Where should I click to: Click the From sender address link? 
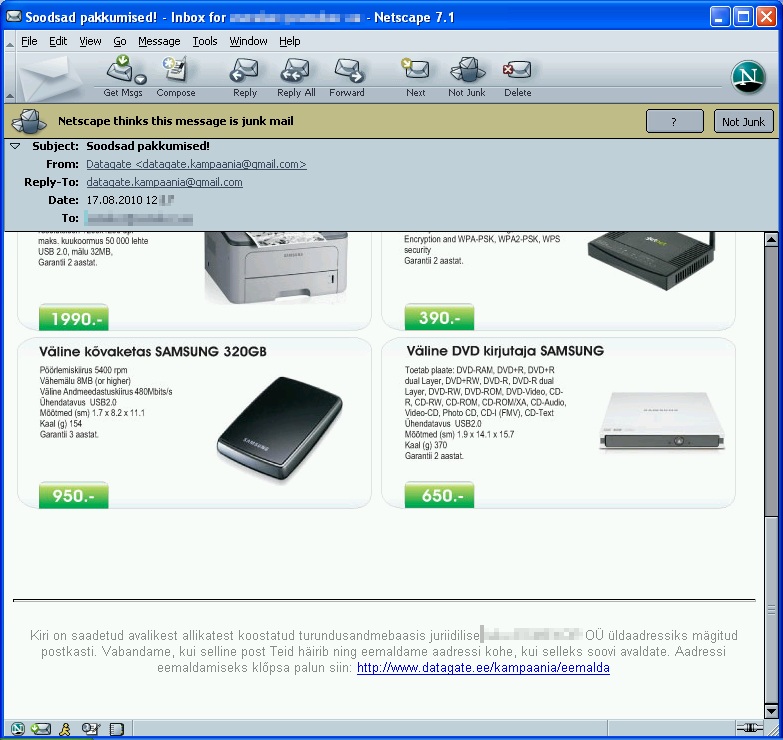(196, 164)
